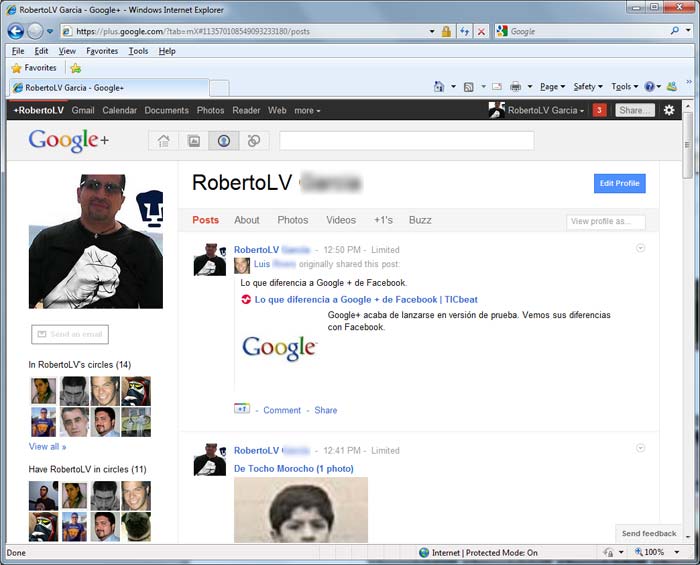Click the Messenger people icon in command bar
Image resolution: width=700 pixels, height=565 pixels.
point(671,86)
